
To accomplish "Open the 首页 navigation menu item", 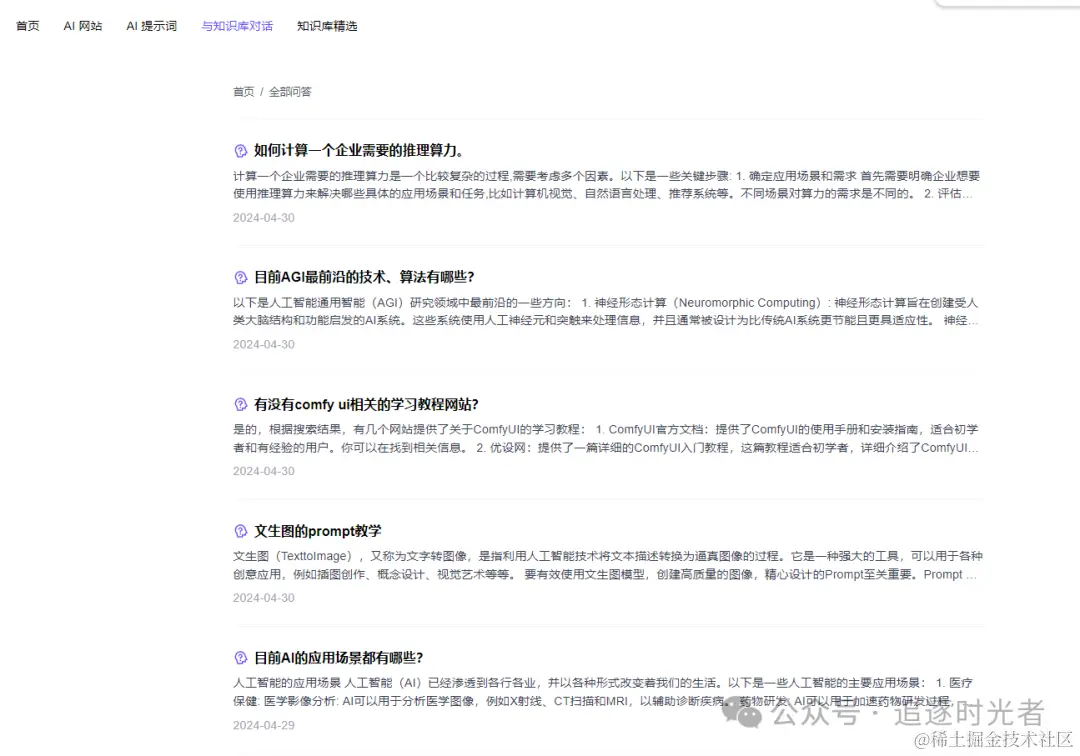I will 27,26.
